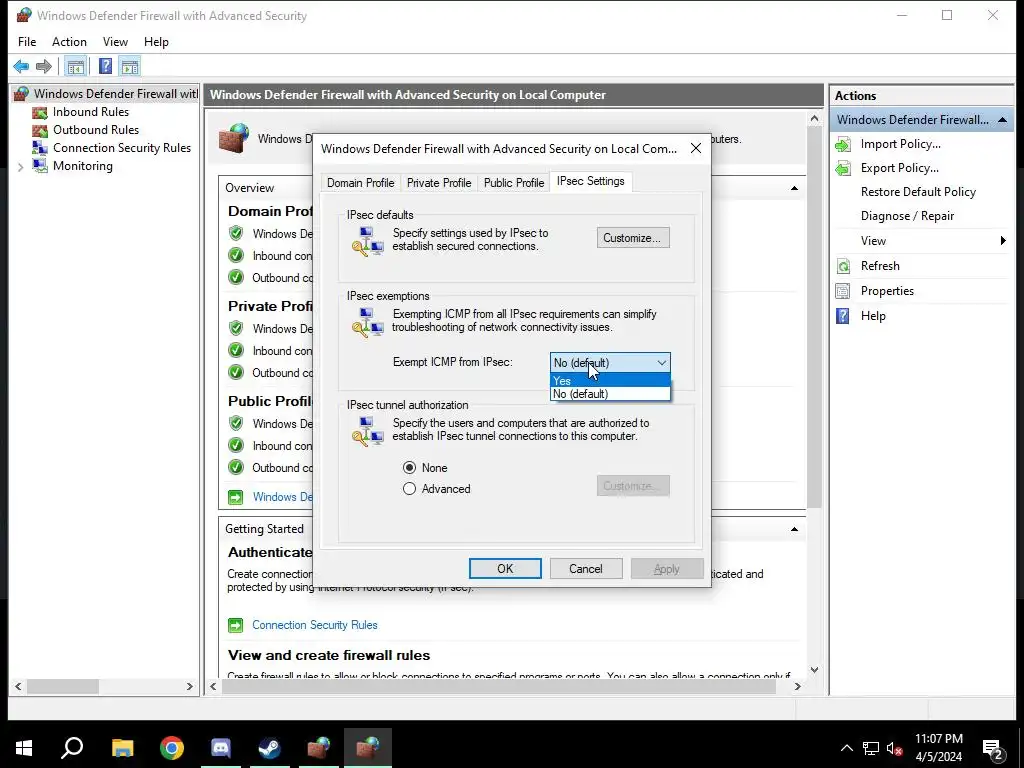The image size is (1024, 768).
Task: Click the taskbar search magnifier
Action: point(72,747)
